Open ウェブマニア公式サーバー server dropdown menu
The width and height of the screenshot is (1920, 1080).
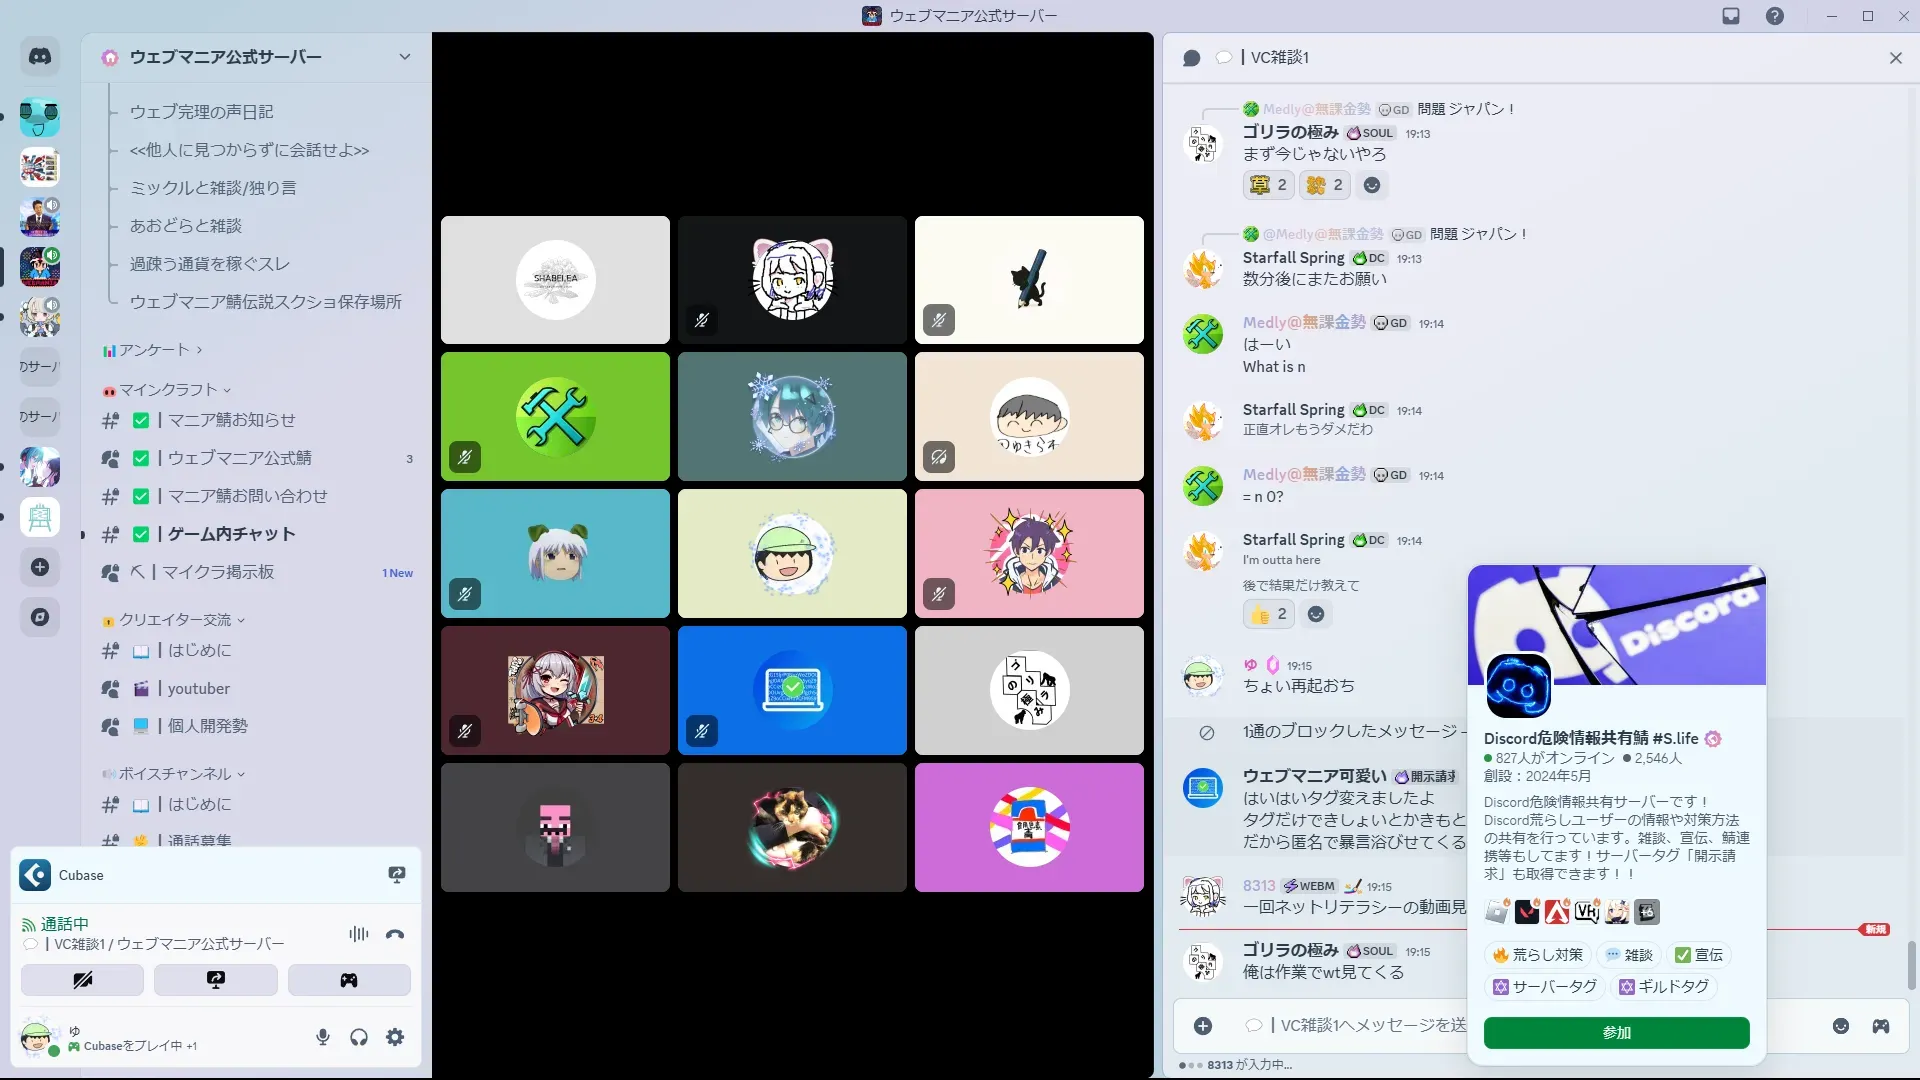click(x=404, y=57)
